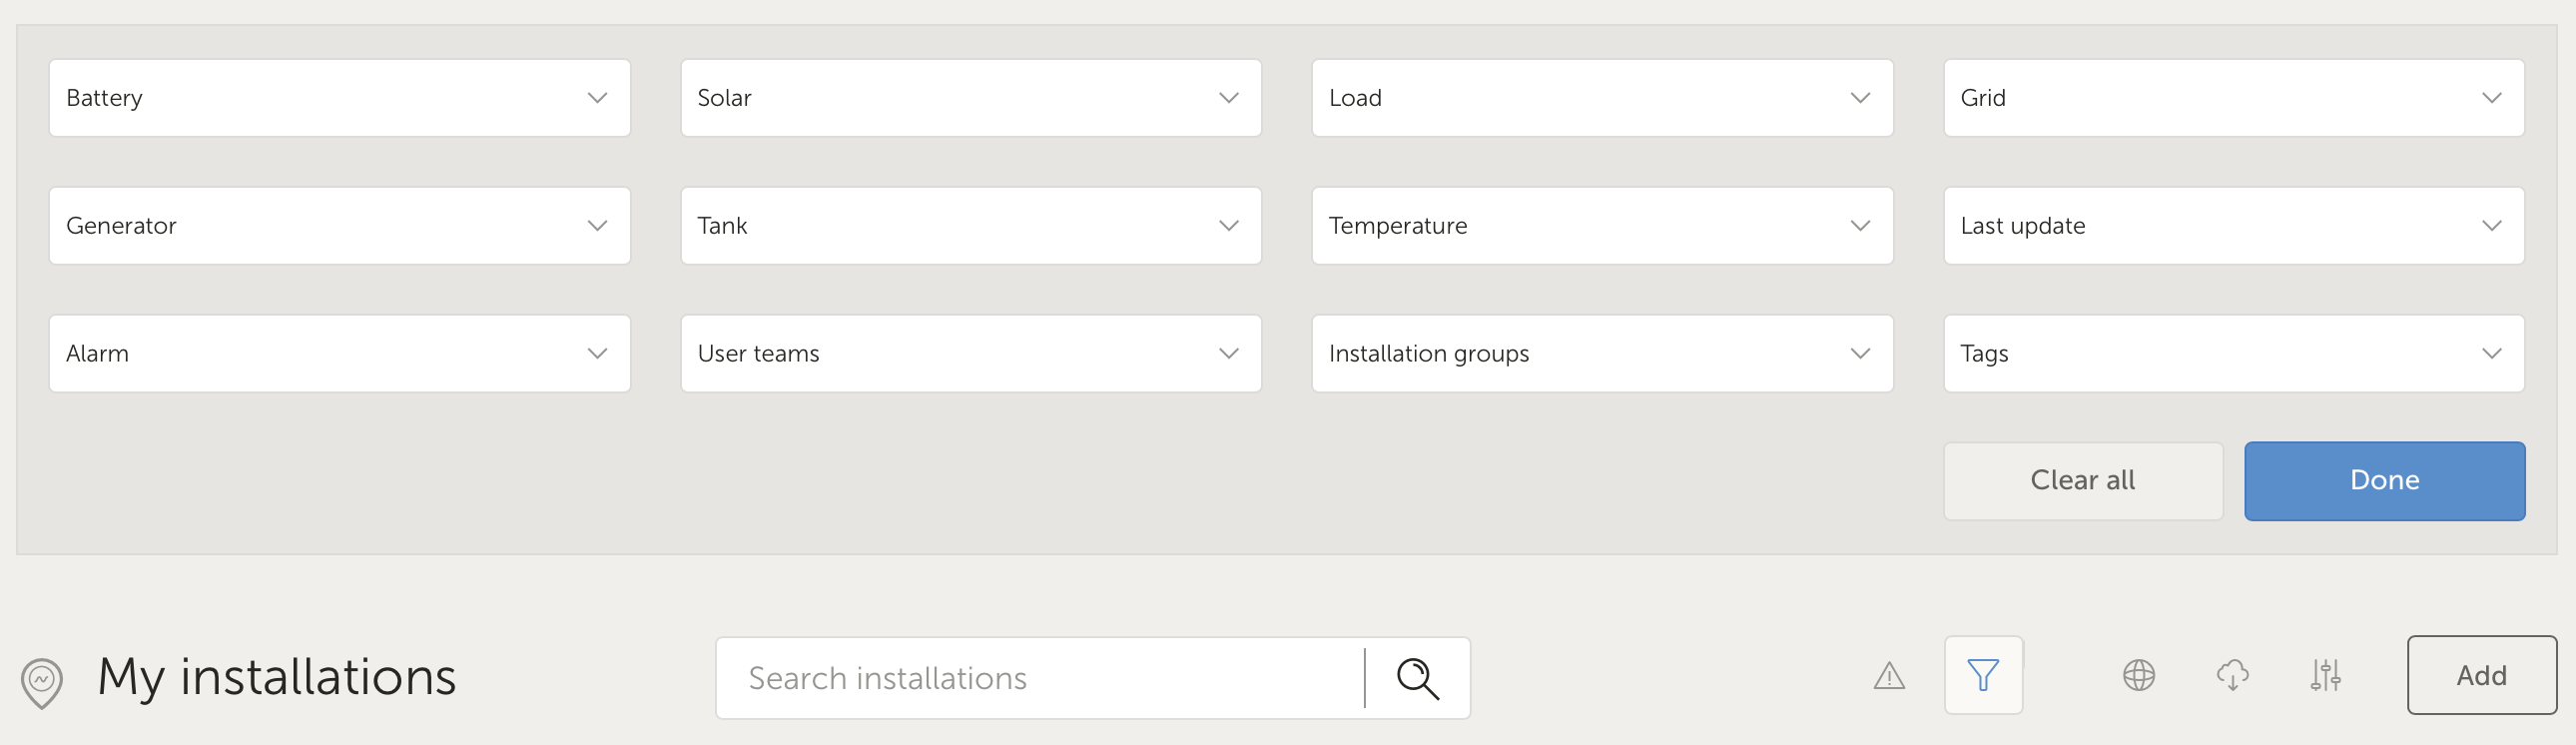Click the alarm warning triangle icon
This screenshot has height=745, width=2576.
point(1889,677)
